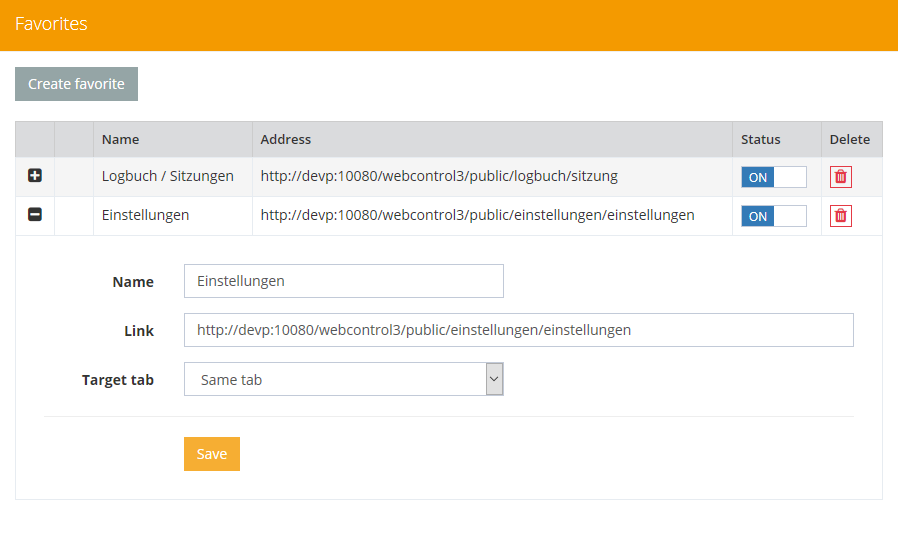
Task: Disable the Einstellungen status switch
Action: (x=773, y=216)
